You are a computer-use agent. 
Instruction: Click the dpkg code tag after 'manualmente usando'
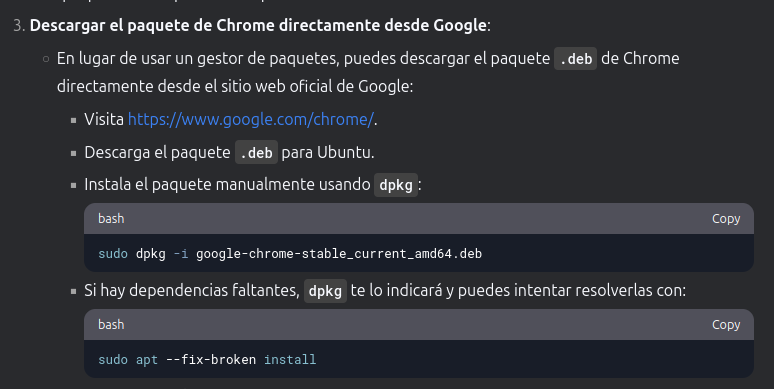point(396,185)
